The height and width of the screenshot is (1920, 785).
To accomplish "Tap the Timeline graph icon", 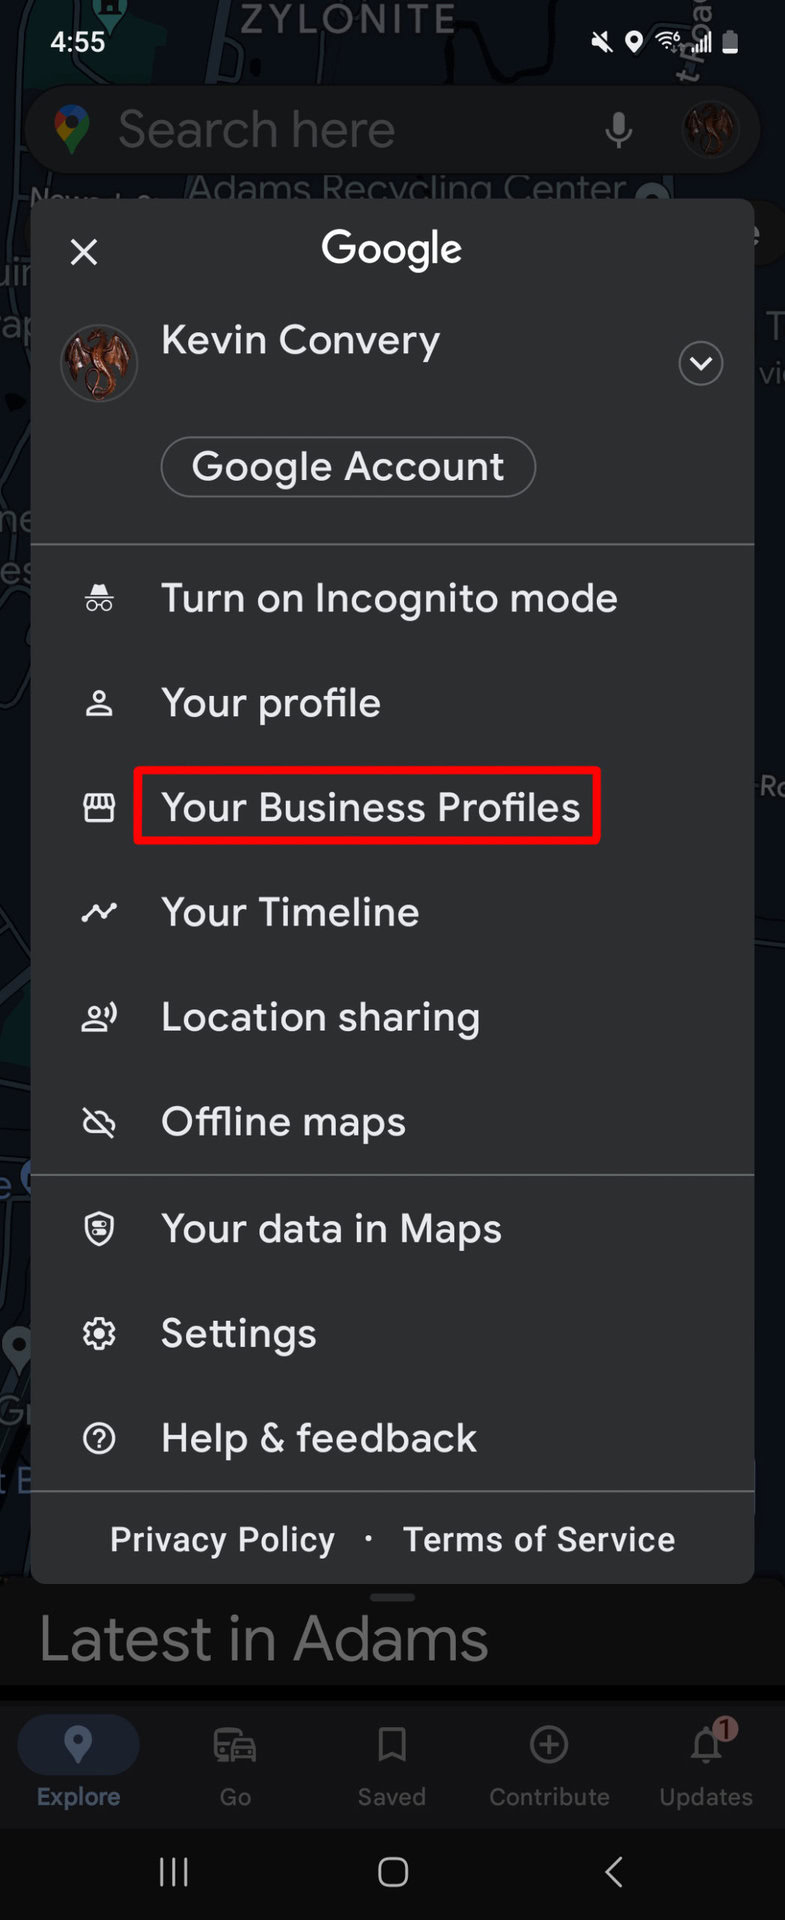I will pos(99,912).
